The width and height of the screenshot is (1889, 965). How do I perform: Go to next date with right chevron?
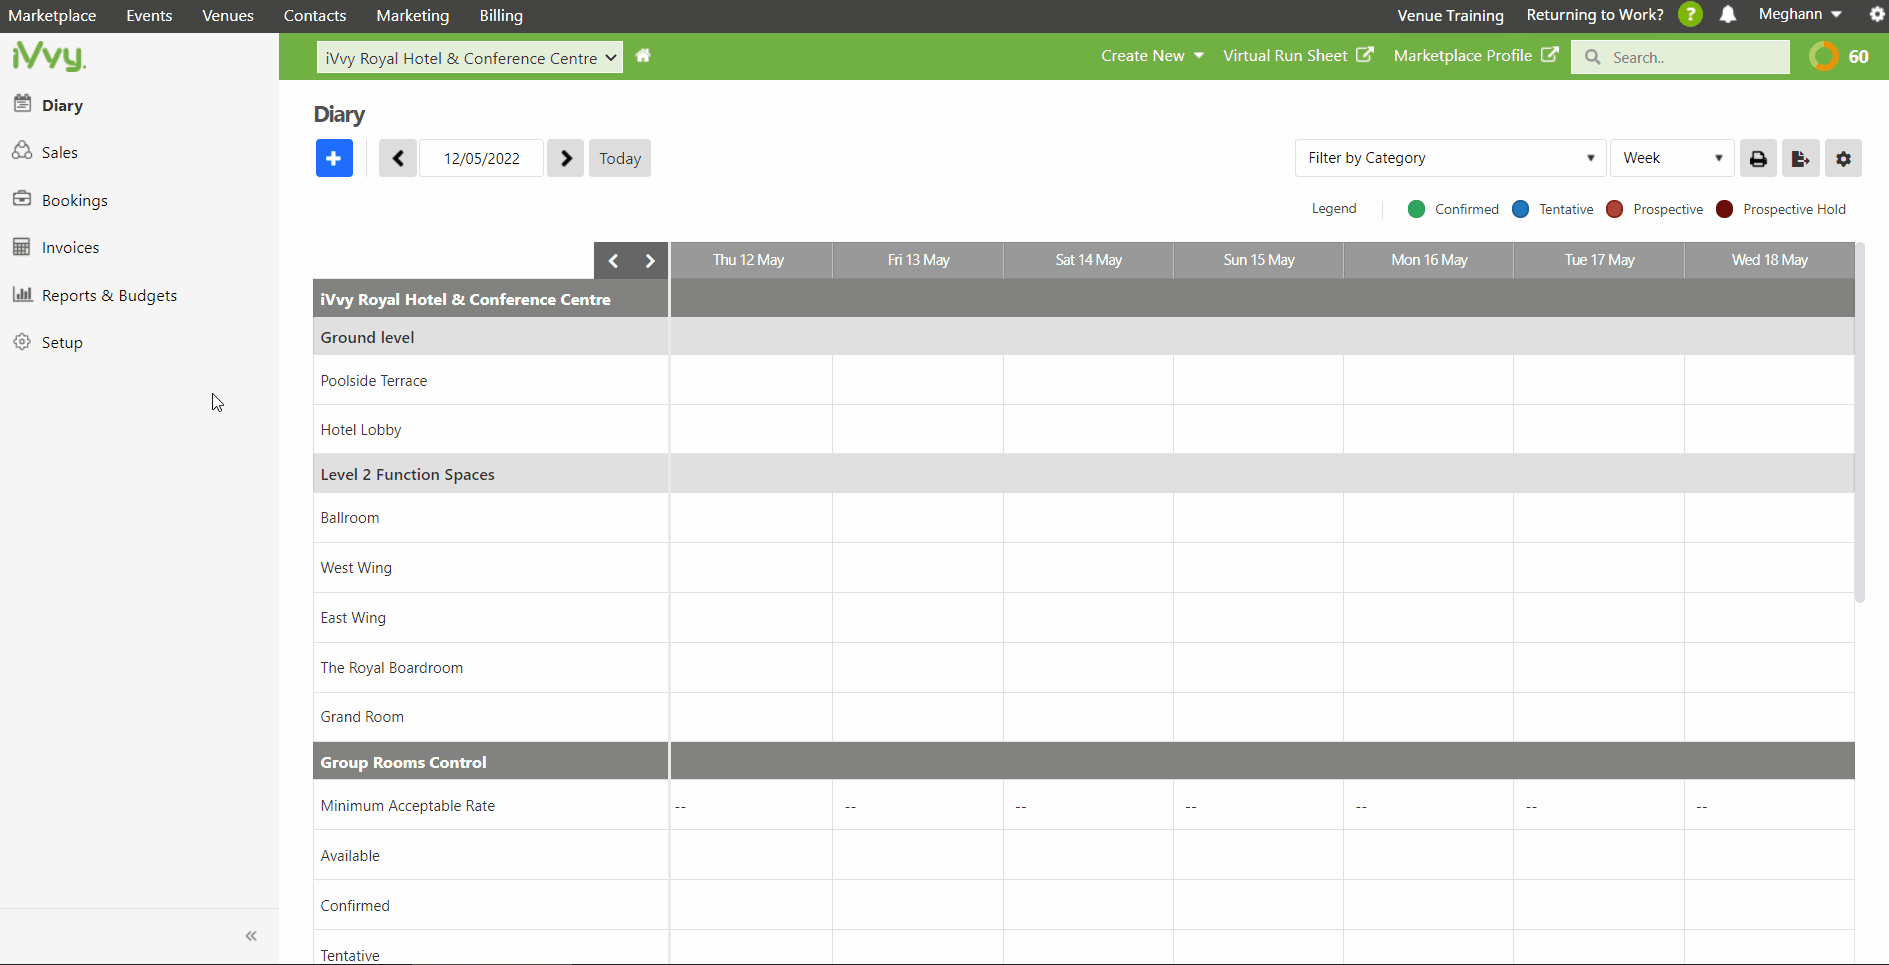coord(566,158)
